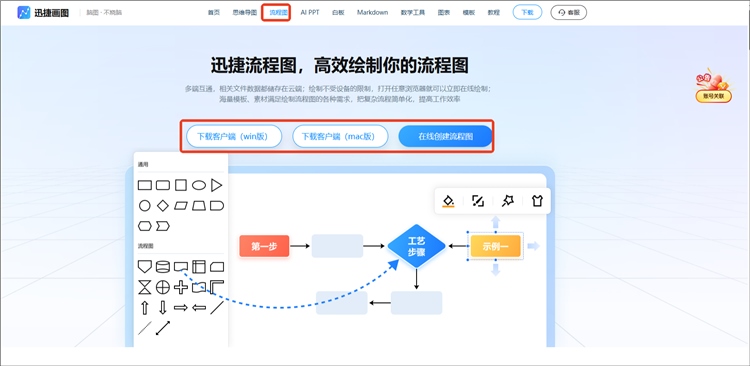
Task: Open the AI PPT nav item
Action: click(x=309, y=12)
